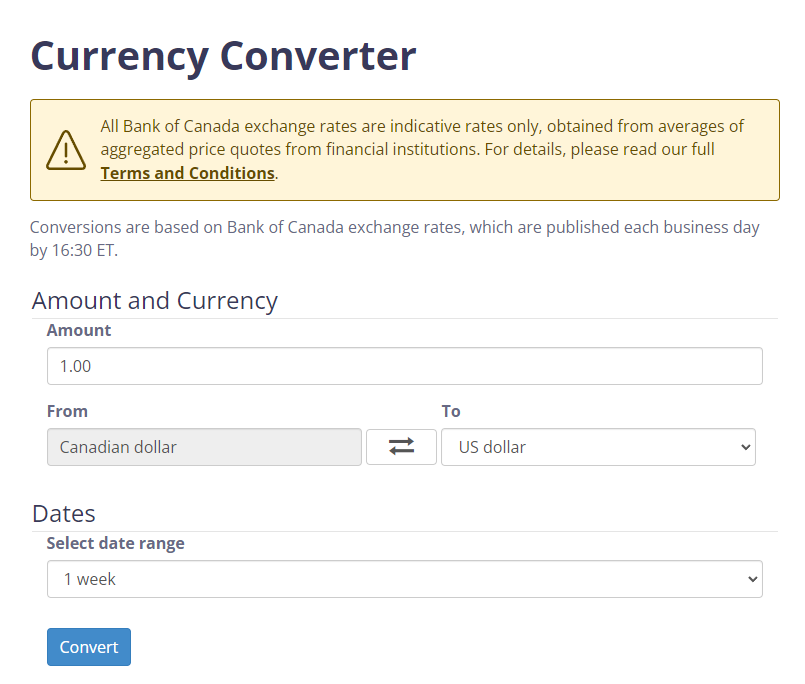805x684 pixels.
Task: Click the chevron arrow on date range selector
Action: tap(750, 579)
